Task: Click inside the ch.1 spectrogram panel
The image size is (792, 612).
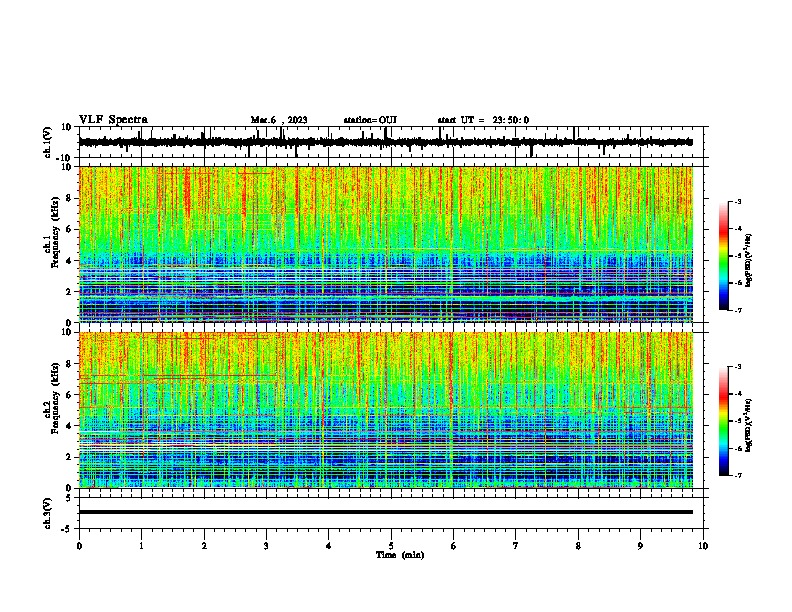Action: click(x=386, y=244)
